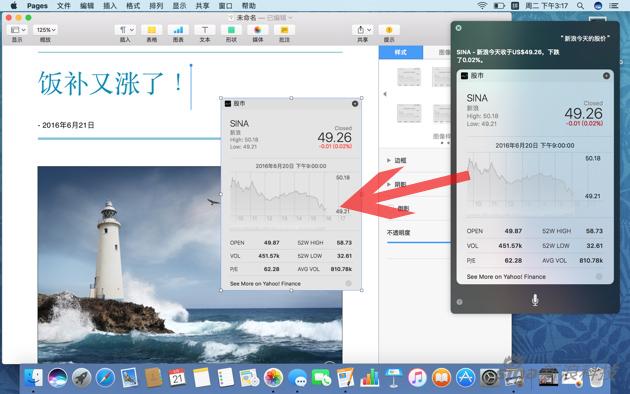Image resolution: width=630 pixels, height=394 pixels.
Task: Select the 样式 tab in format panel
Action: pos(401,52)
